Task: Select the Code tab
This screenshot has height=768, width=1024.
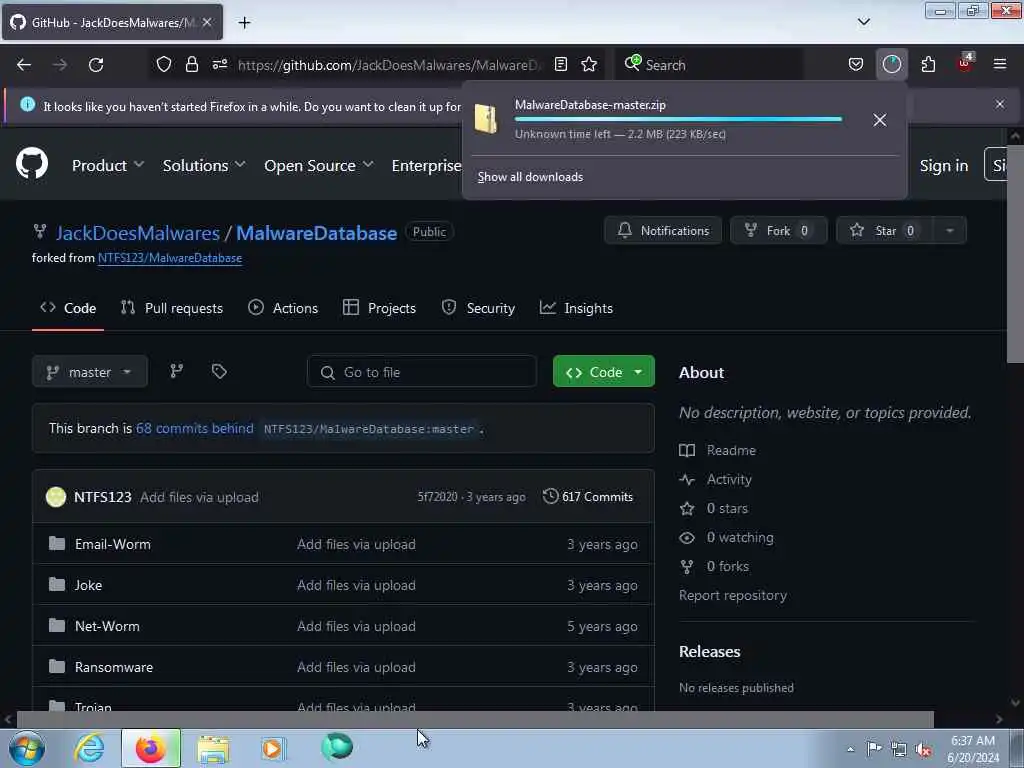Action: [68, 308]
